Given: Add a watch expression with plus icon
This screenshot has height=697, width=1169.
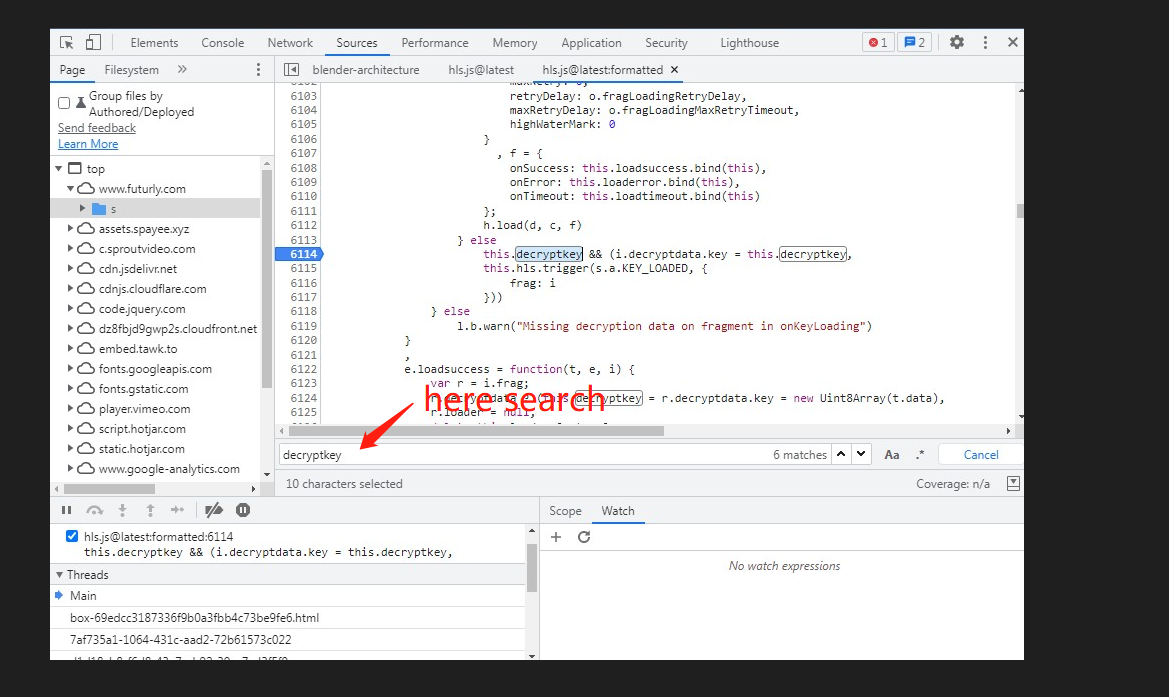Looking at the screenshot, I should pyautogui.click(x=556, y=537).
